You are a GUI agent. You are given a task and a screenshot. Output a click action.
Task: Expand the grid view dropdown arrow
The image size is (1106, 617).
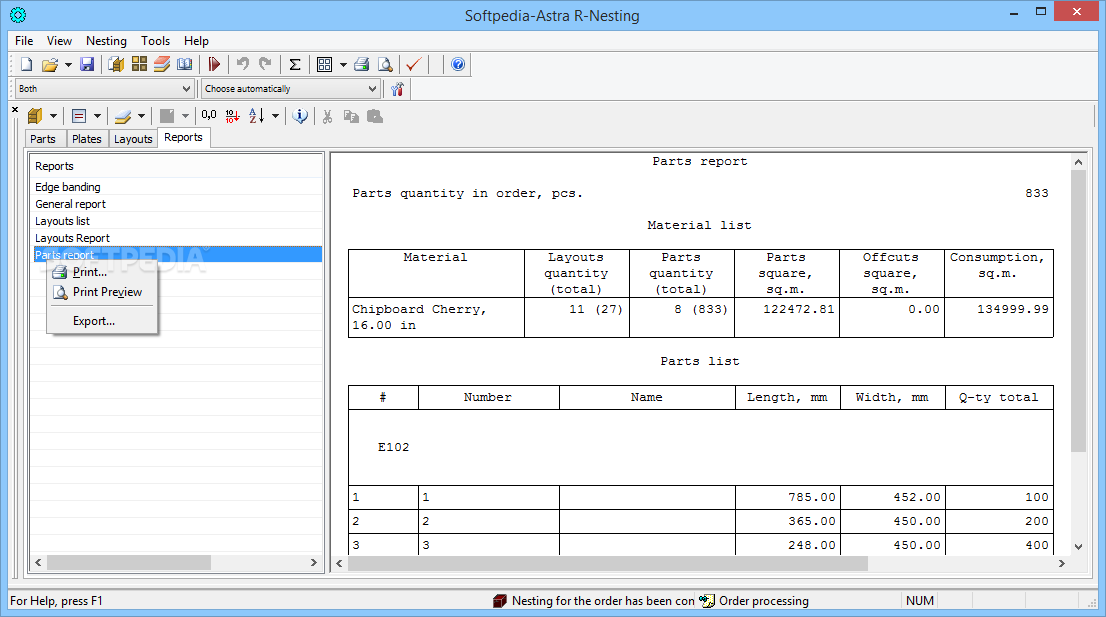pyautogui.click(x=343, y=64)
